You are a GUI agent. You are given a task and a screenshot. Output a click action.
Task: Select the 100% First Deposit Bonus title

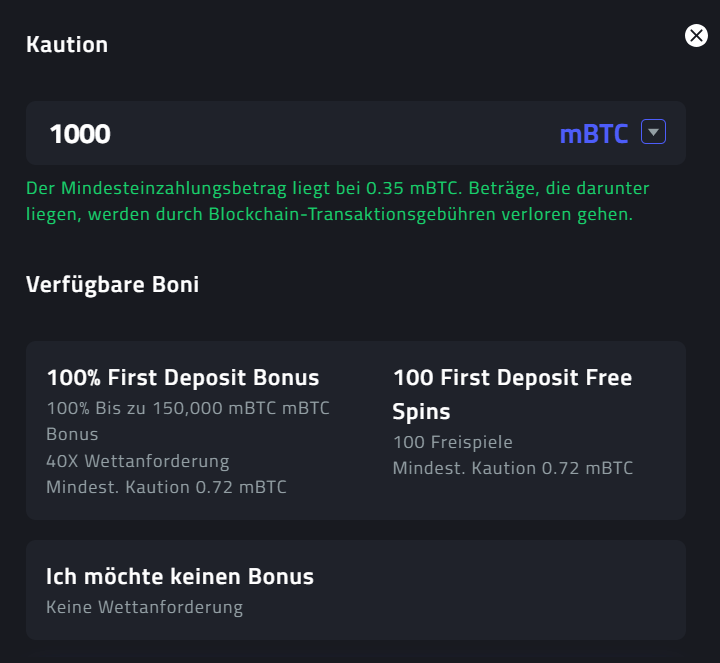click(183, 378)
